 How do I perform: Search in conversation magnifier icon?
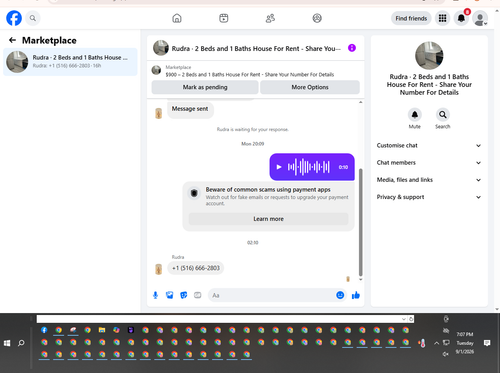click(x=443, y=115)
